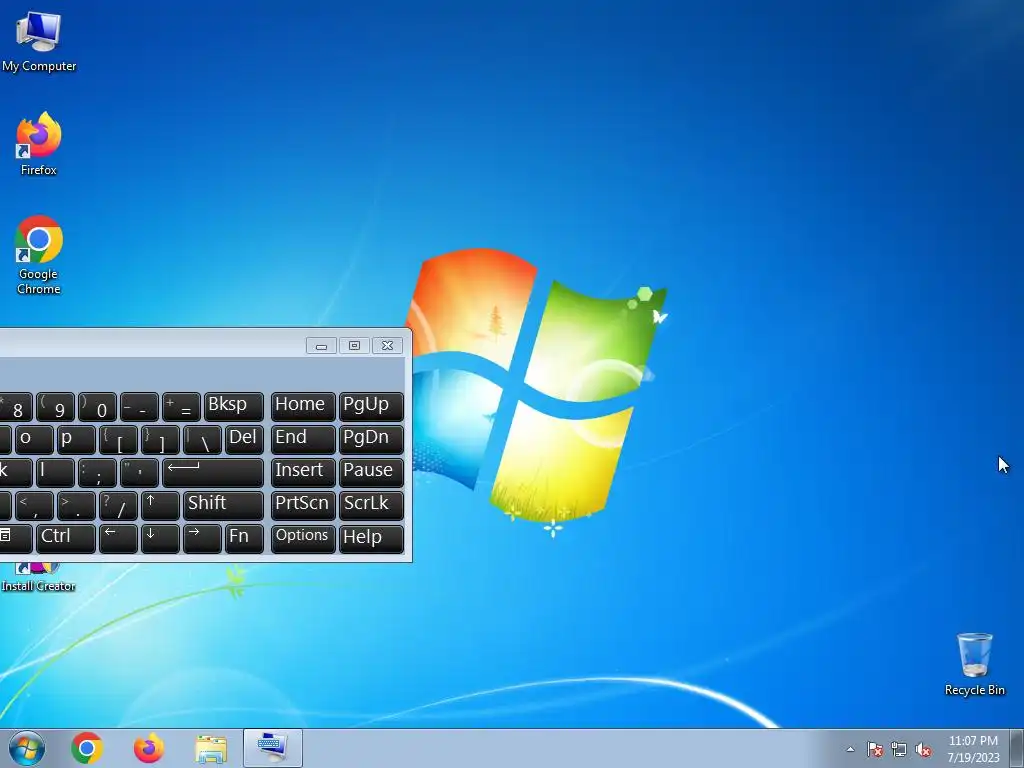Launch Firefox from the taskbar

(149, 748)
